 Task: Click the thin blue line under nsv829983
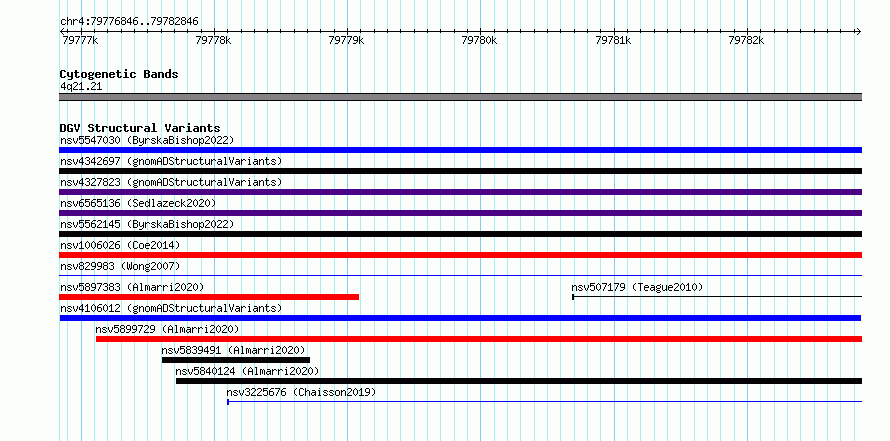pos(460,276)
